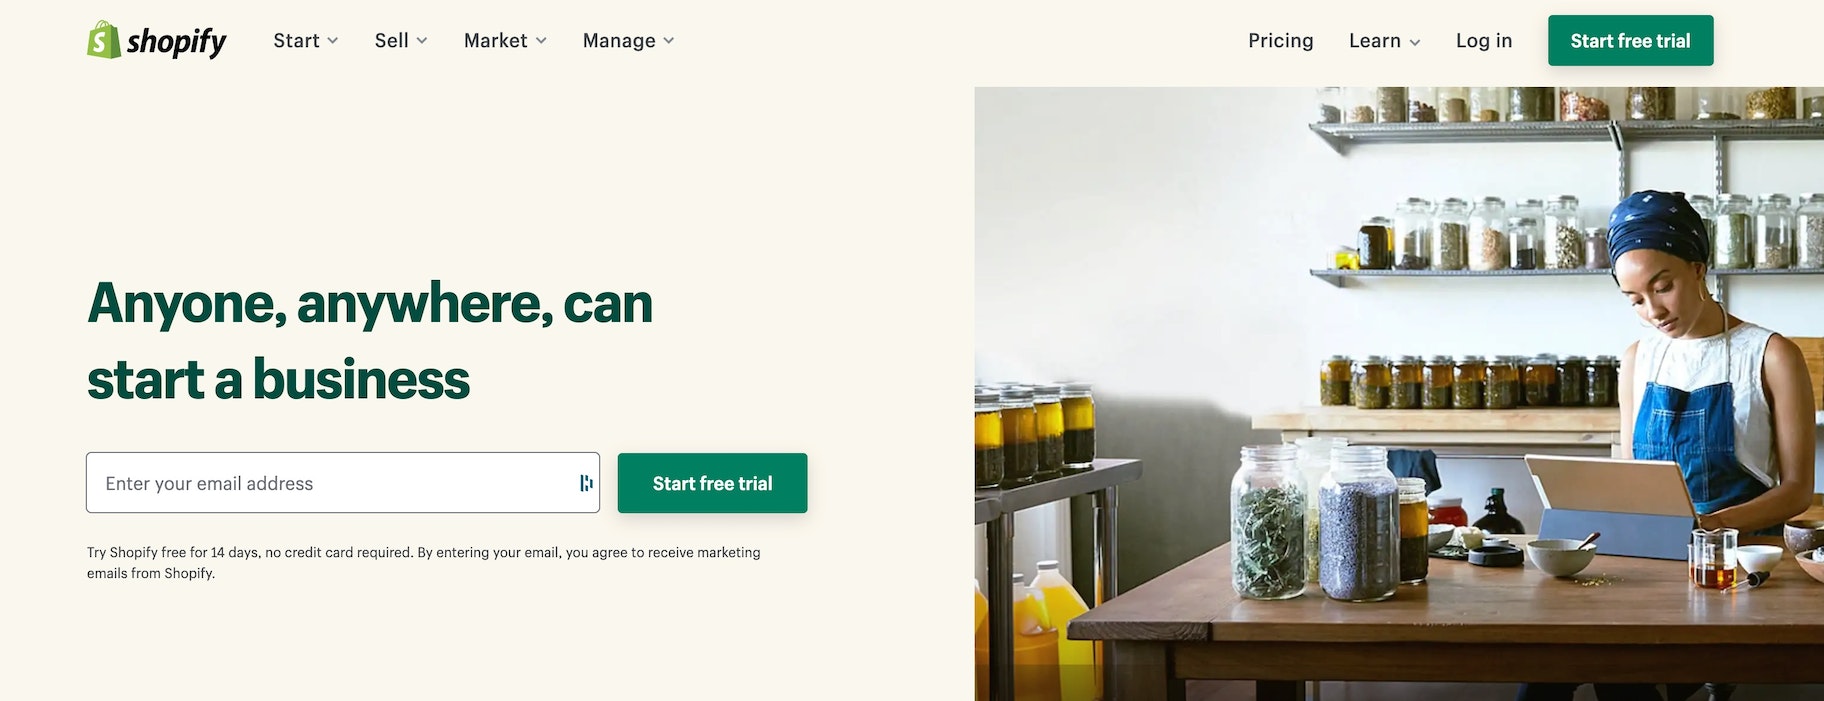Focus the email address input field

click(x=343, y=483)
